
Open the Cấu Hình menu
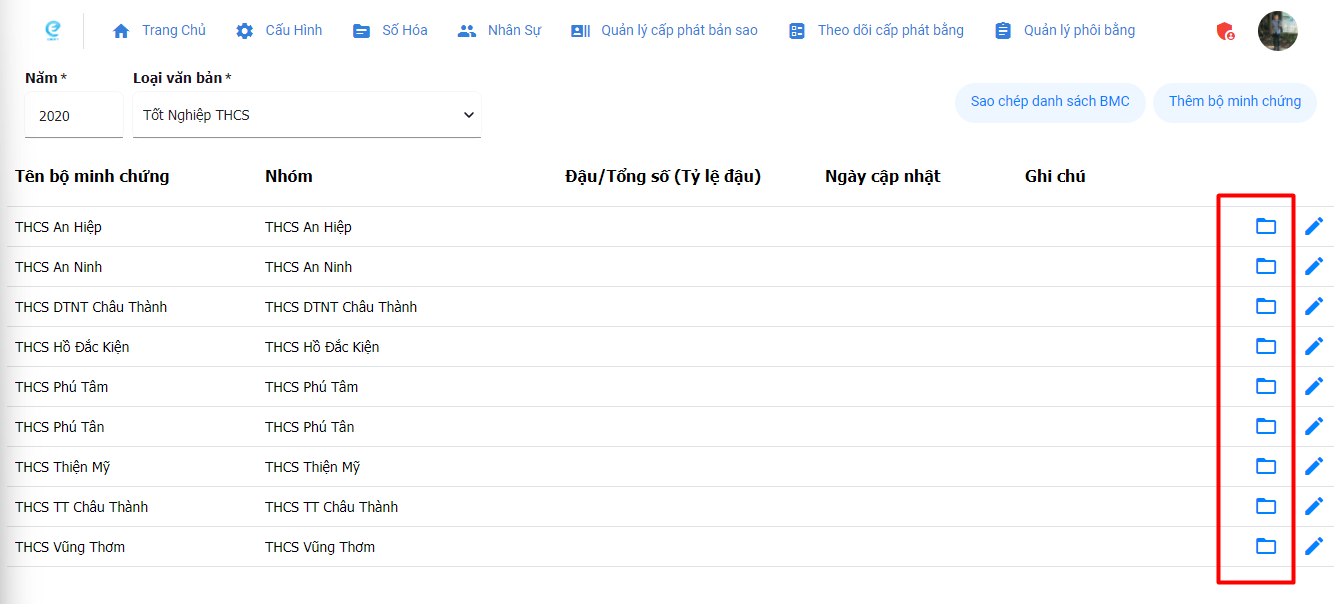[x=279, y=31]
